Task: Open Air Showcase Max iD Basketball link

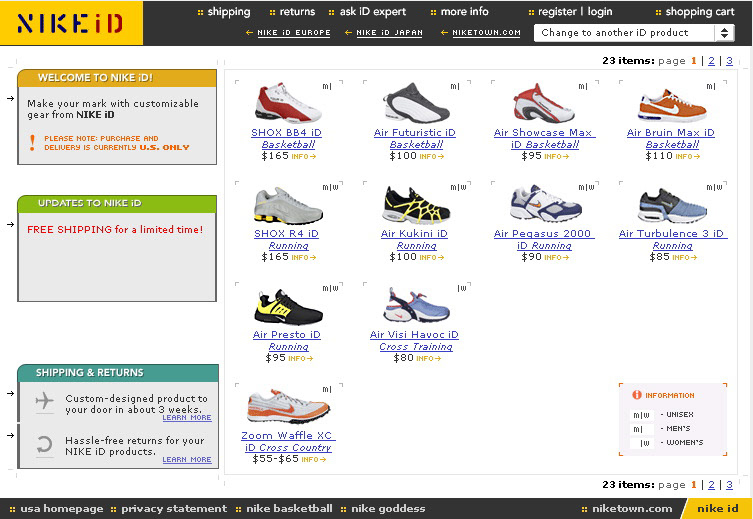Action: click(545, 138)
